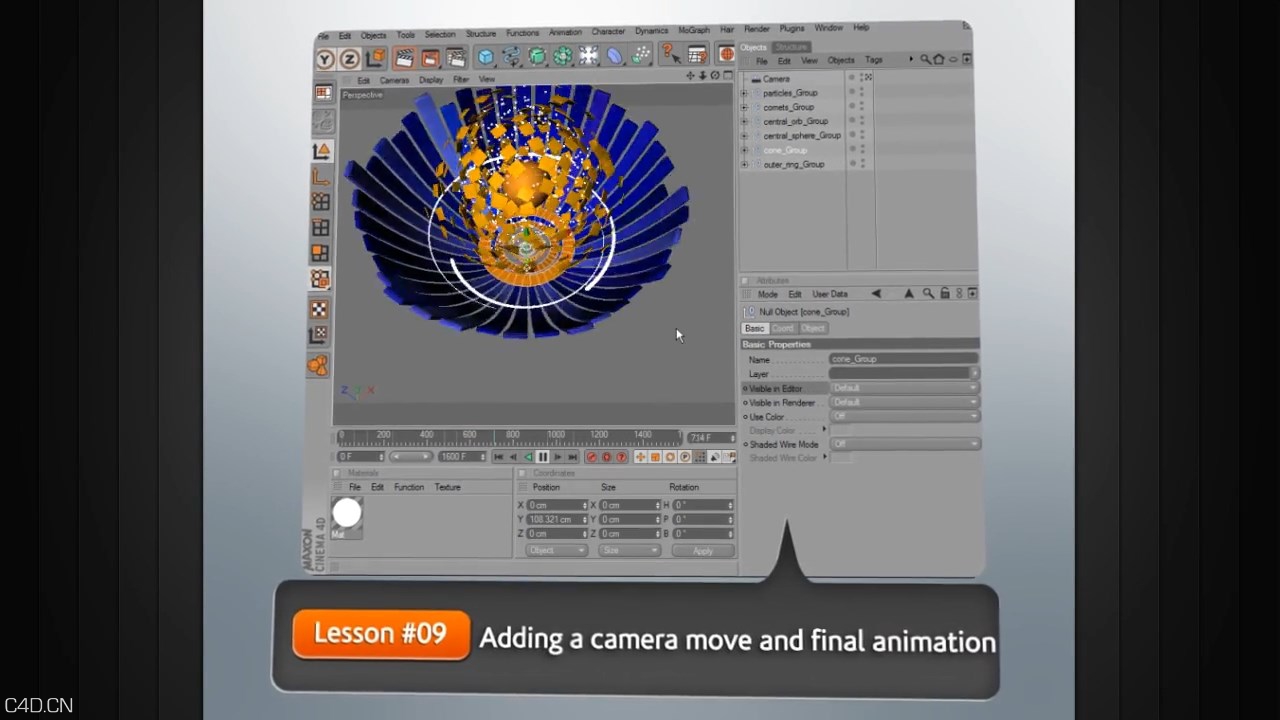Click the Mat material preview sphere
Viewport: 1280px width, 720px height.
click(x=347, y=513)
